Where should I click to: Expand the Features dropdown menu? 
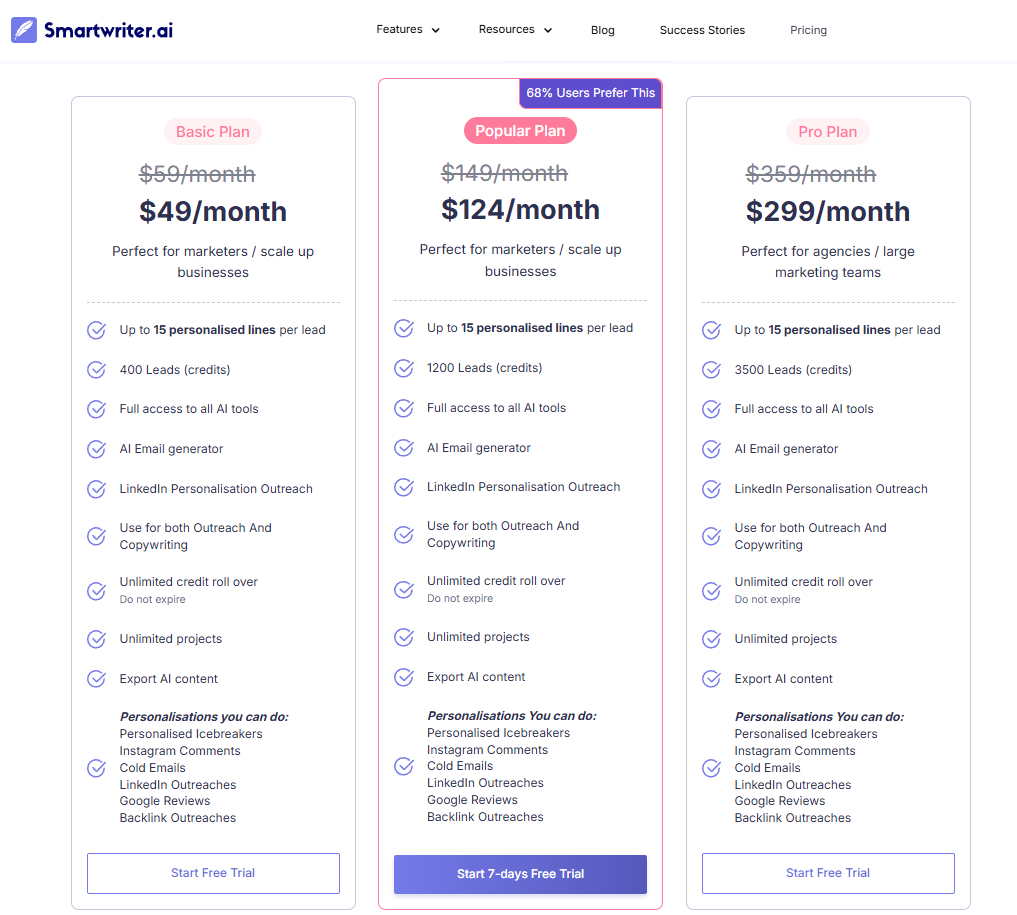[x=408, y=30]
